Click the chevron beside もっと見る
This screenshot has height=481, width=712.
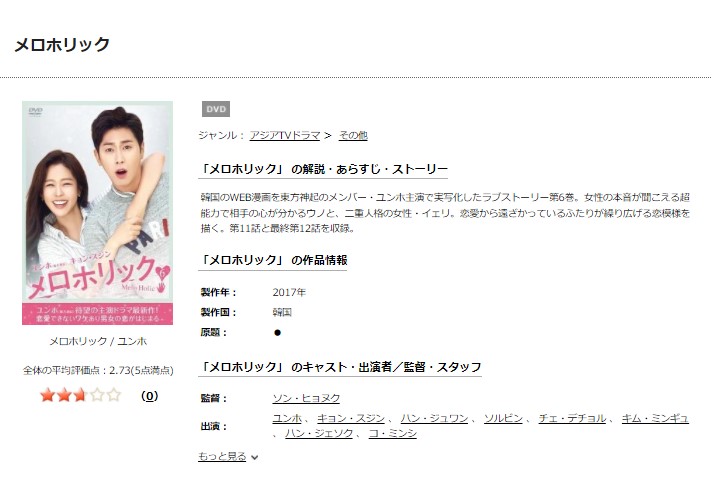pyautogui.click(x=255, y=457)
